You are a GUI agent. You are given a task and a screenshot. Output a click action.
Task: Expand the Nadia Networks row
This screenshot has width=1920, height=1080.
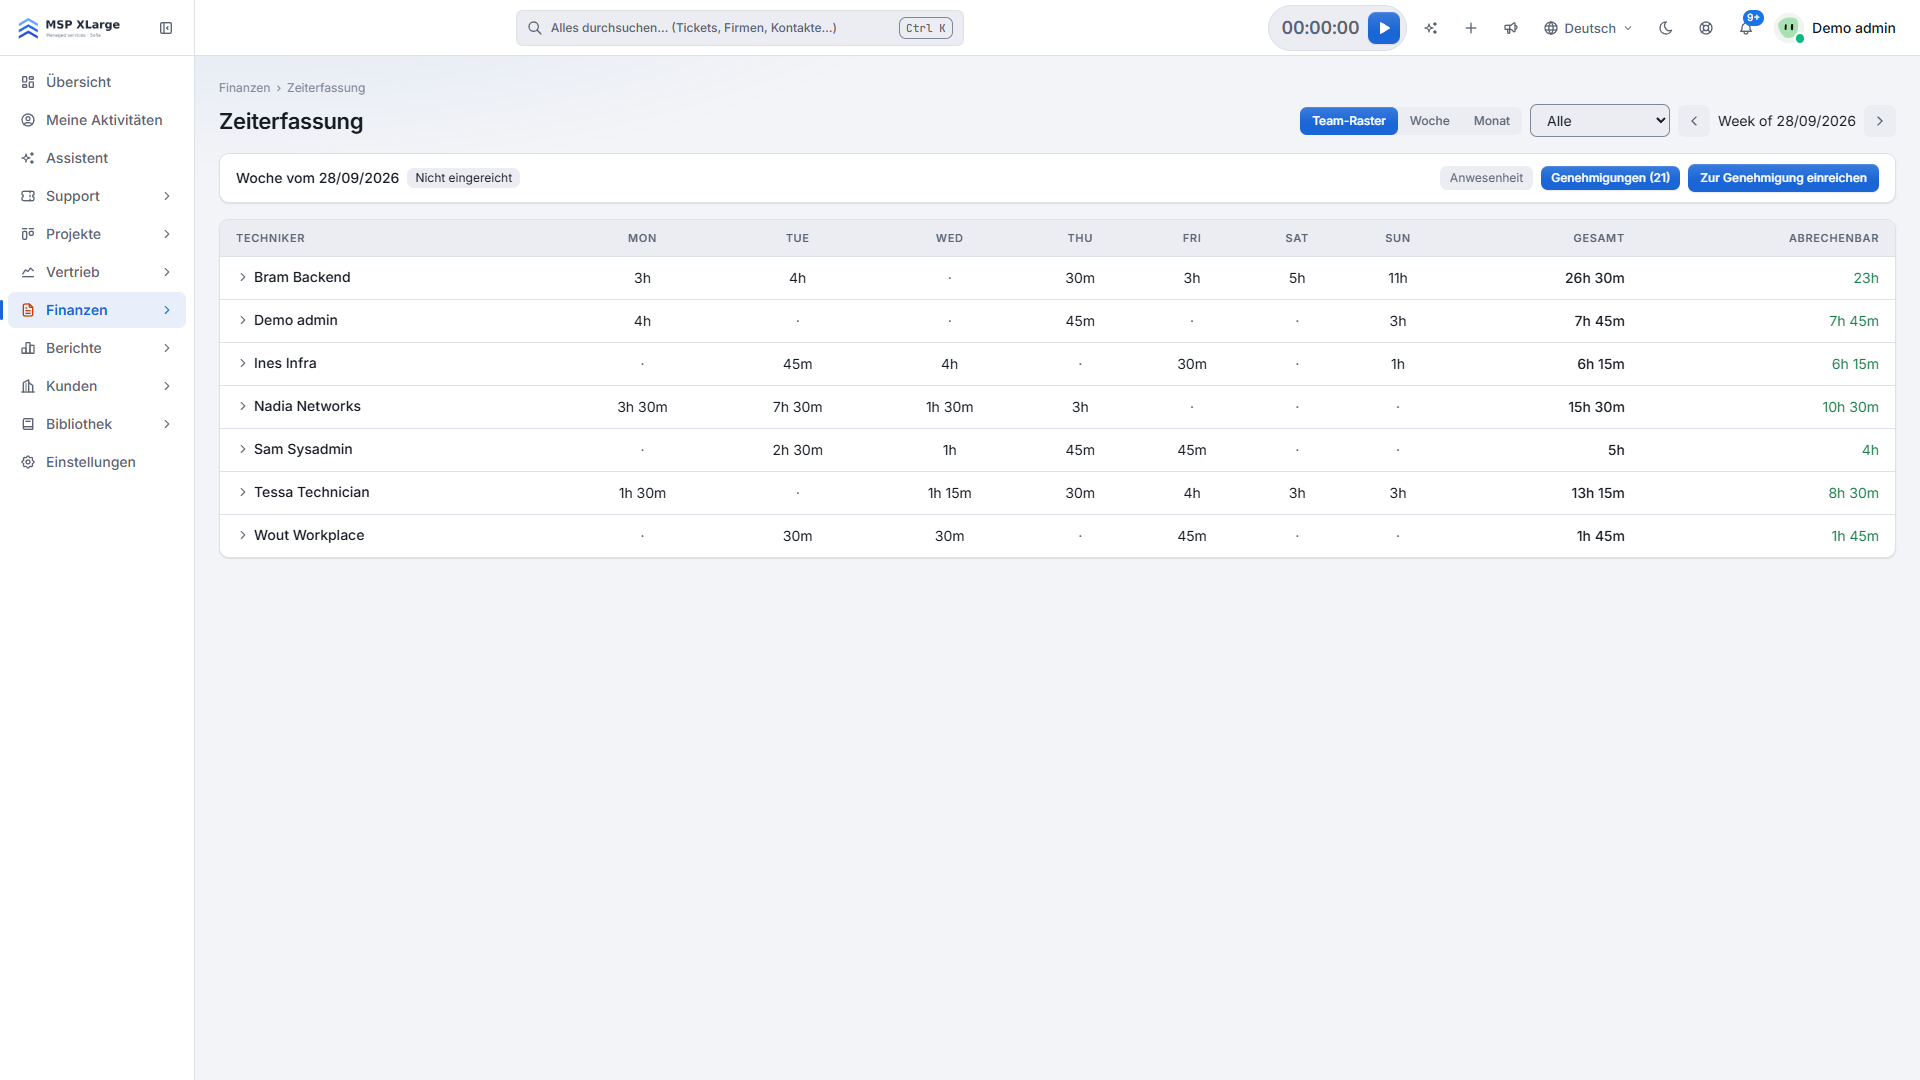pyautogui.click(x=242, y=406)
